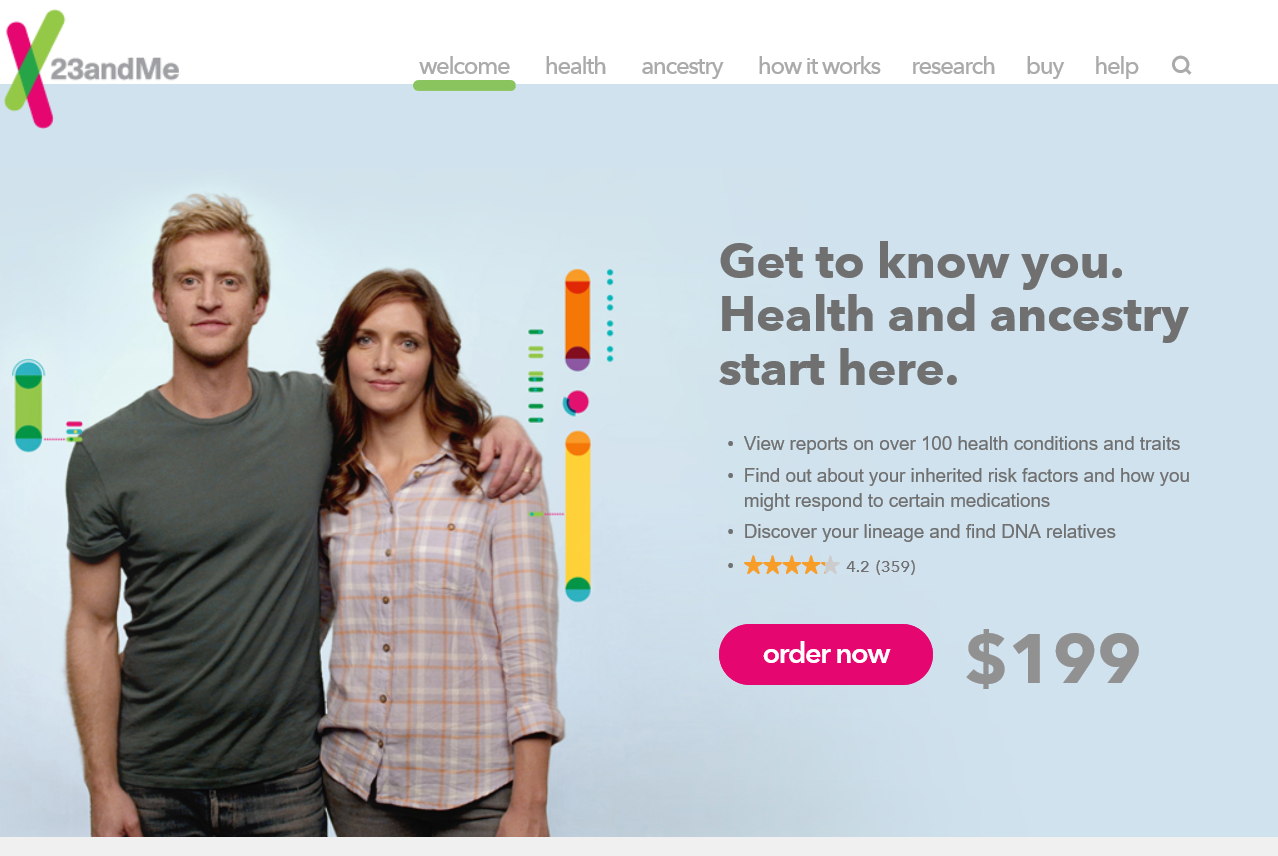Open the research menu item
The width and height of the screenshot is (1278, 856).
click(953, 66)
